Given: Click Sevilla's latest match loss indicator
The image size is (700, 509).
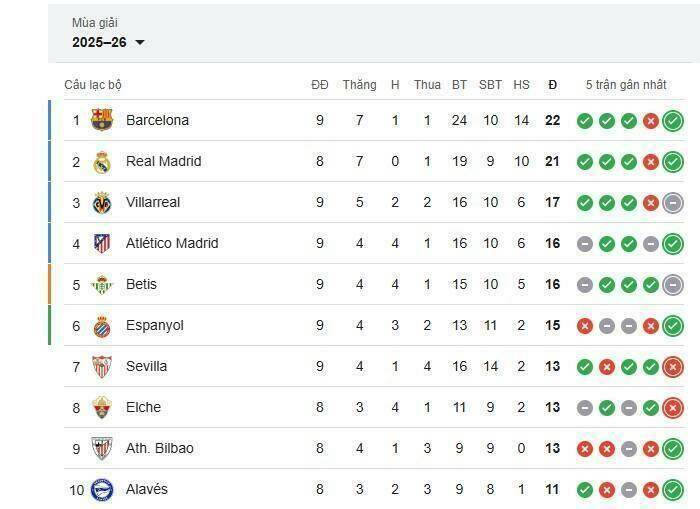Looking at the screenshot, I should coord(673,367).
